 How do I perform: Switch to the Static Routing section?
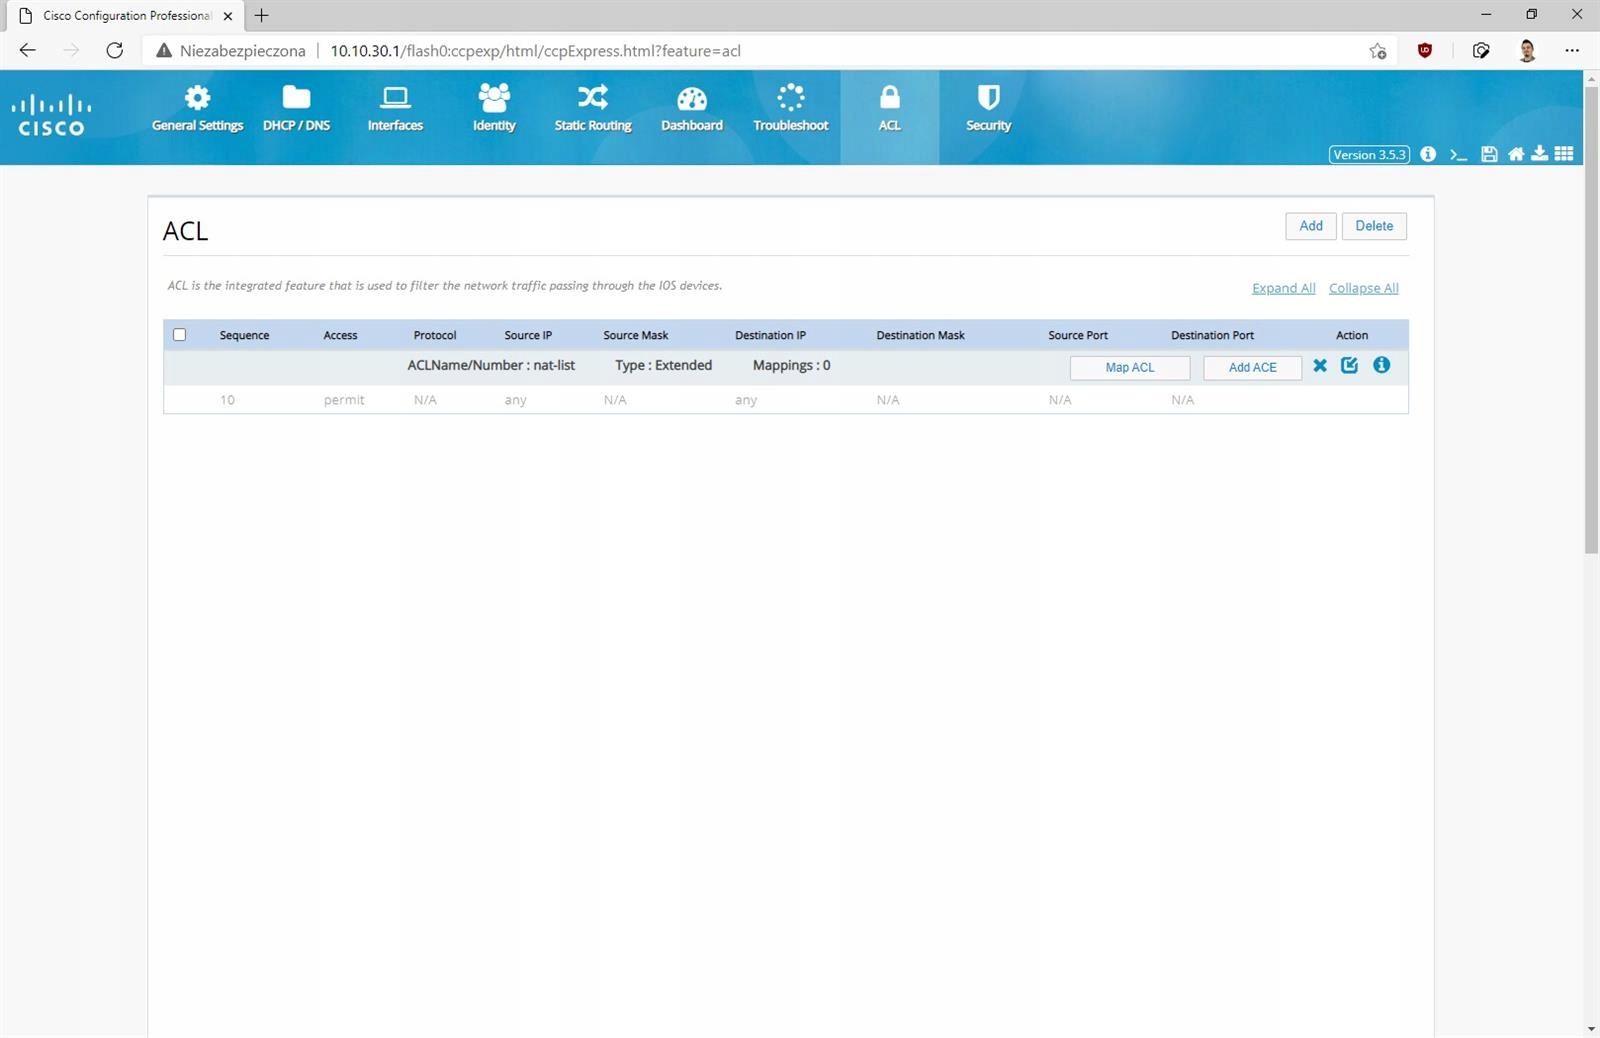(x=593, y=108)
